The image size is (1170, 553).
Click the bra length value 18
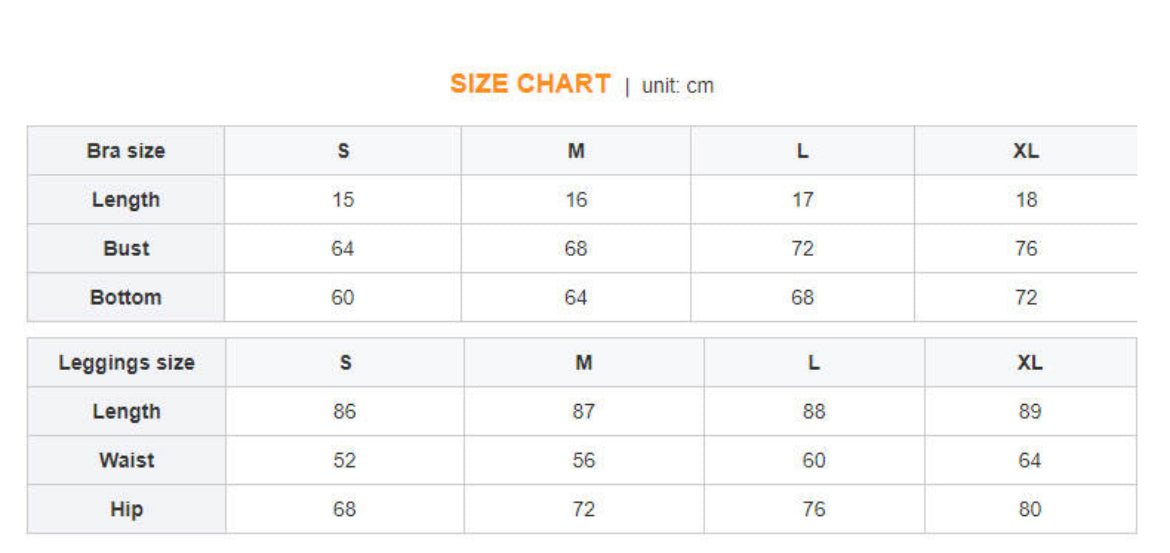(x=1026, y=200)
